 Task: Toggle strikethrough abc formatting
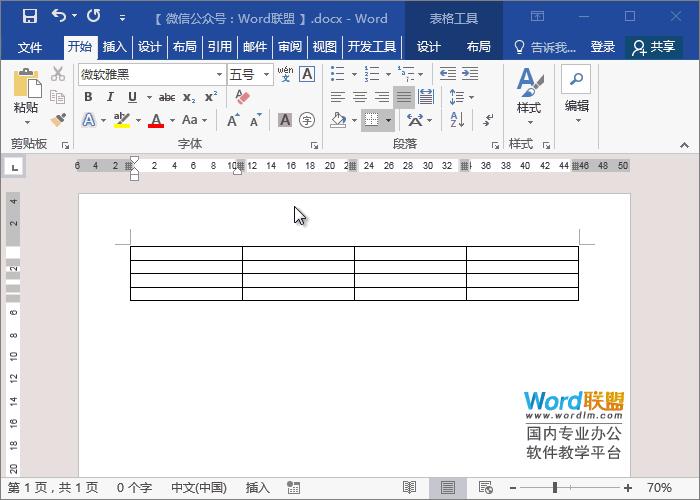click(x=167, y=97)
